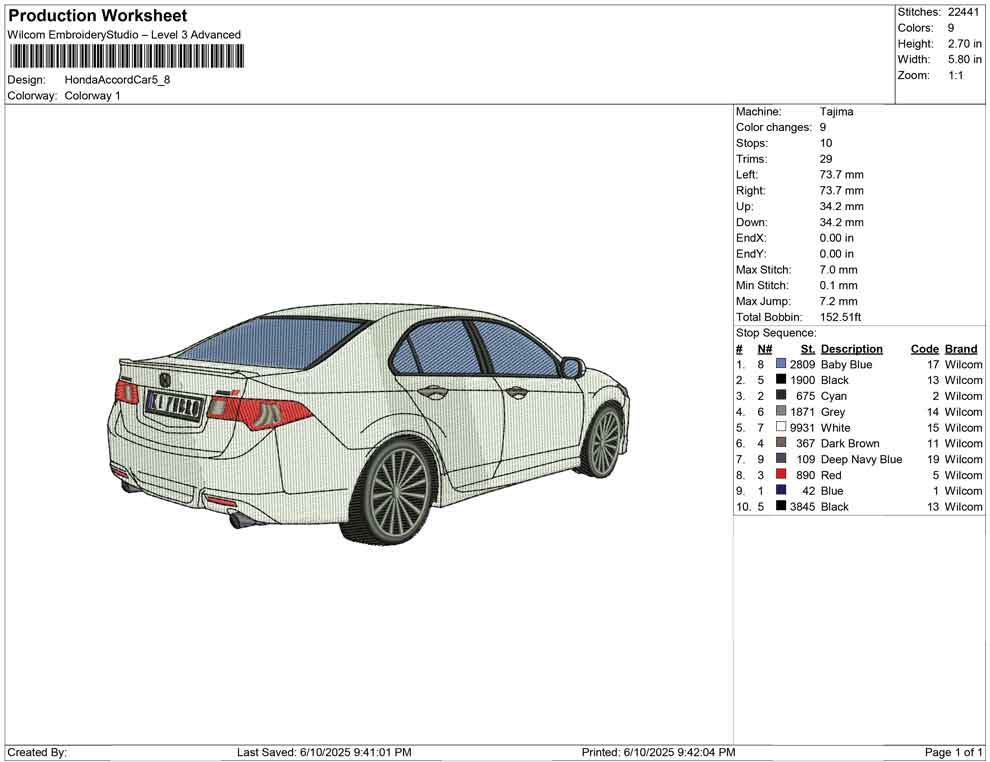Click the Cyan thread swatch in stop sequence

point(781,396)
